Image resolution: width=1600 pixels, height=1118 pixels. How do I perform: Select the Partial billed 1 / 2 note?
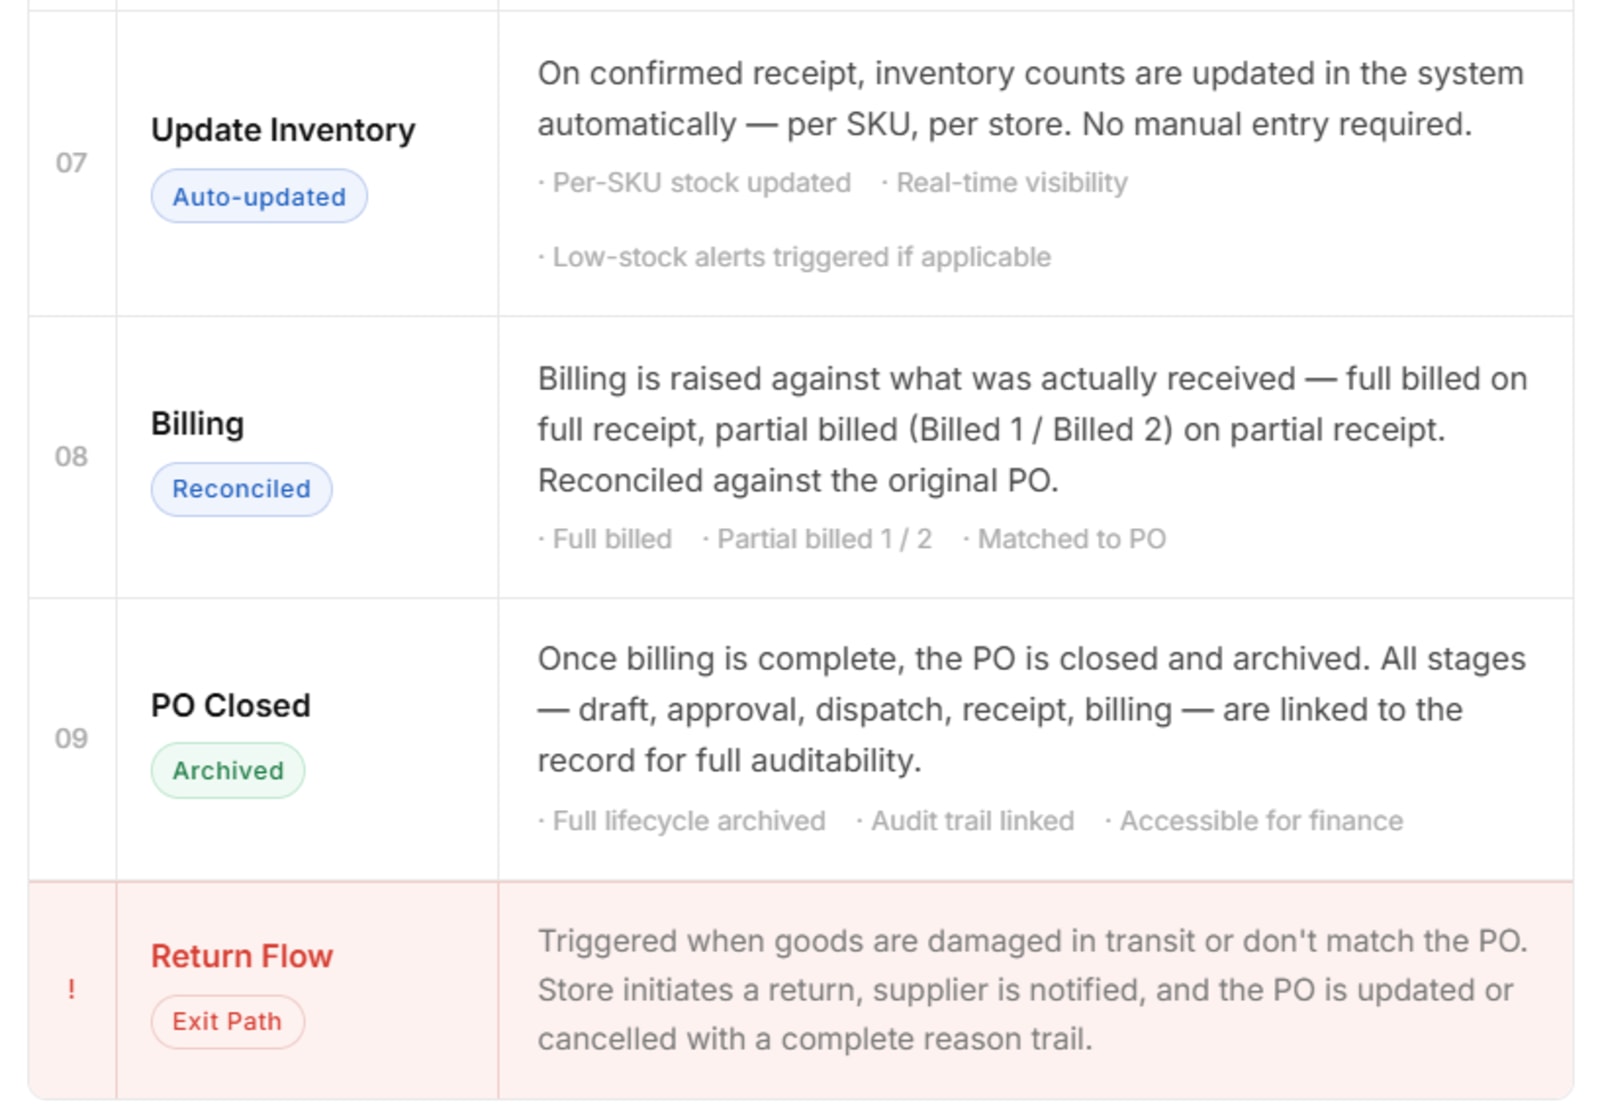pos(817,539)
